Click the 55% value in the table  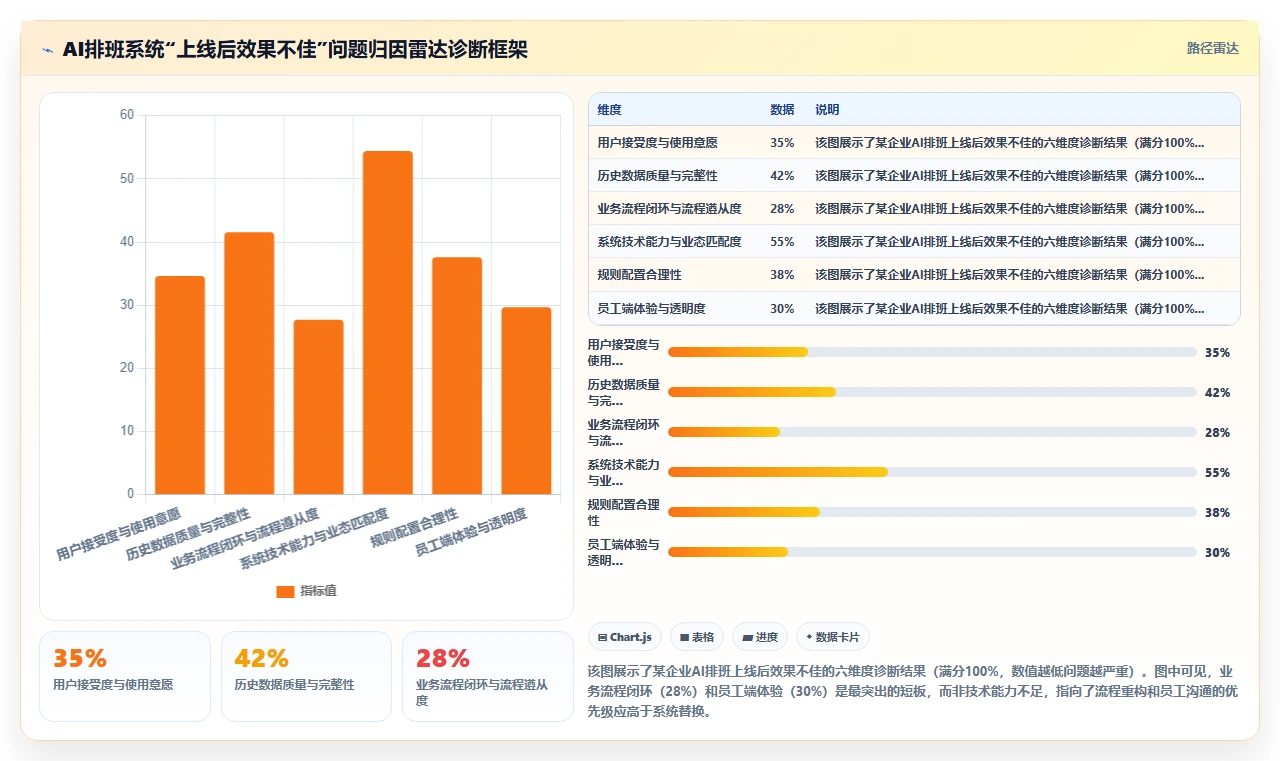click(782, 242)
